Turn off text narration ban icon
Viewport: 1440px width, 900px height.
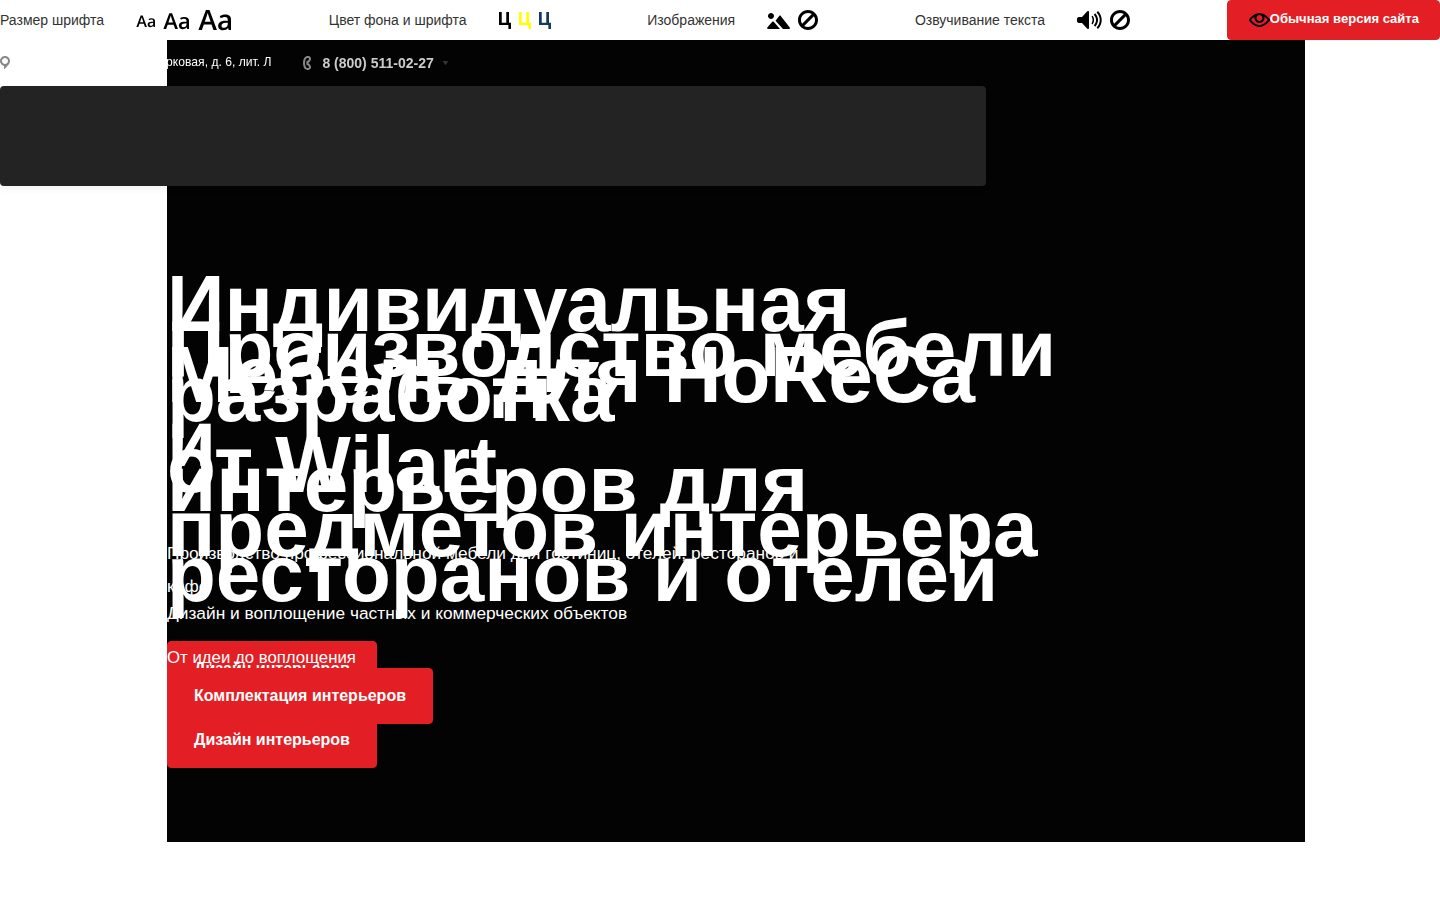coord(1120,20)
